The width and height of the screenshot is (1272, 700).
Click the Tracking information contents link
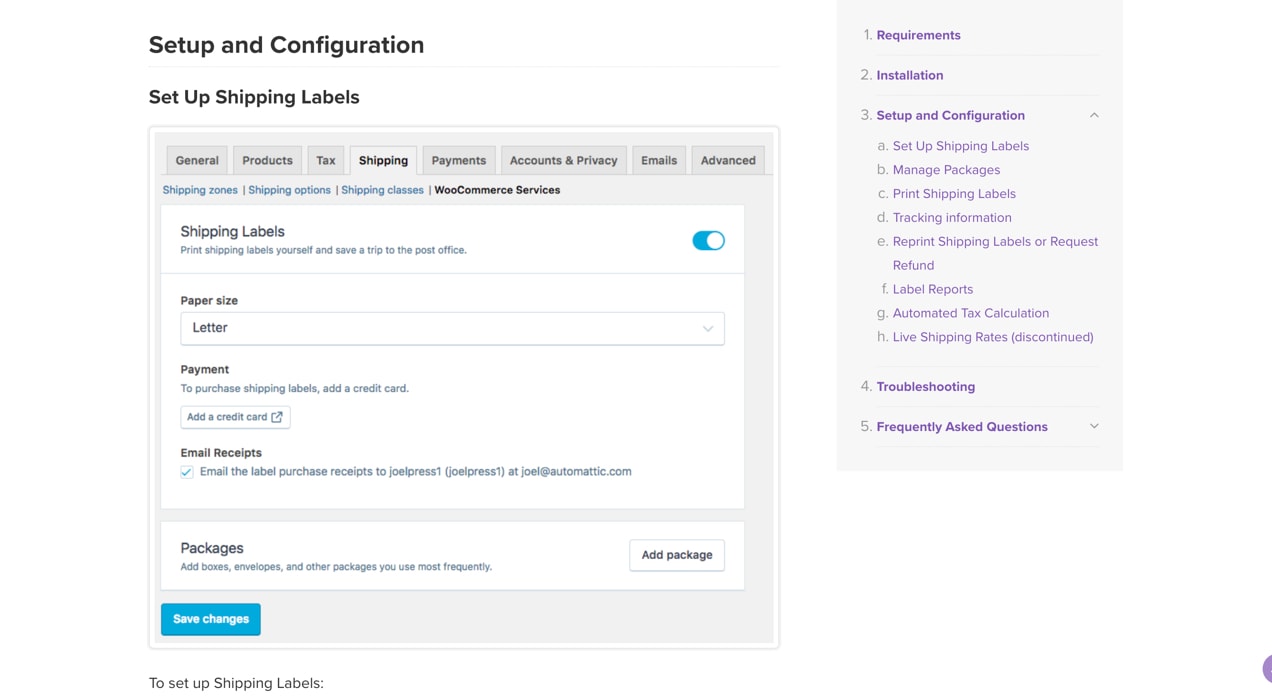pos(951,217)
